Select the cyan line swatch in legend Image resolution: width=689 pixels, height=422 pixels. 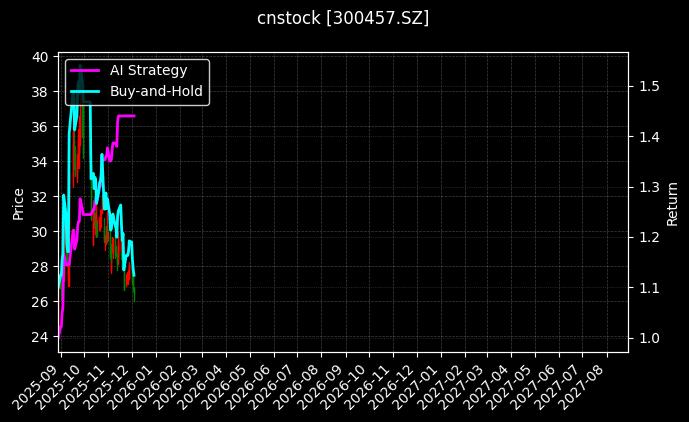[88, 91]
